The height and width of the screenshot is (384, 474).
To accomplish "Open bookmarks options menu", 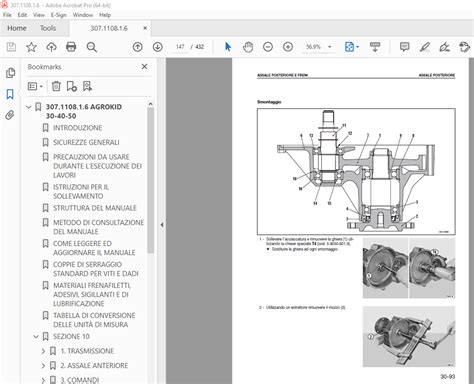I will coord(35,86).
